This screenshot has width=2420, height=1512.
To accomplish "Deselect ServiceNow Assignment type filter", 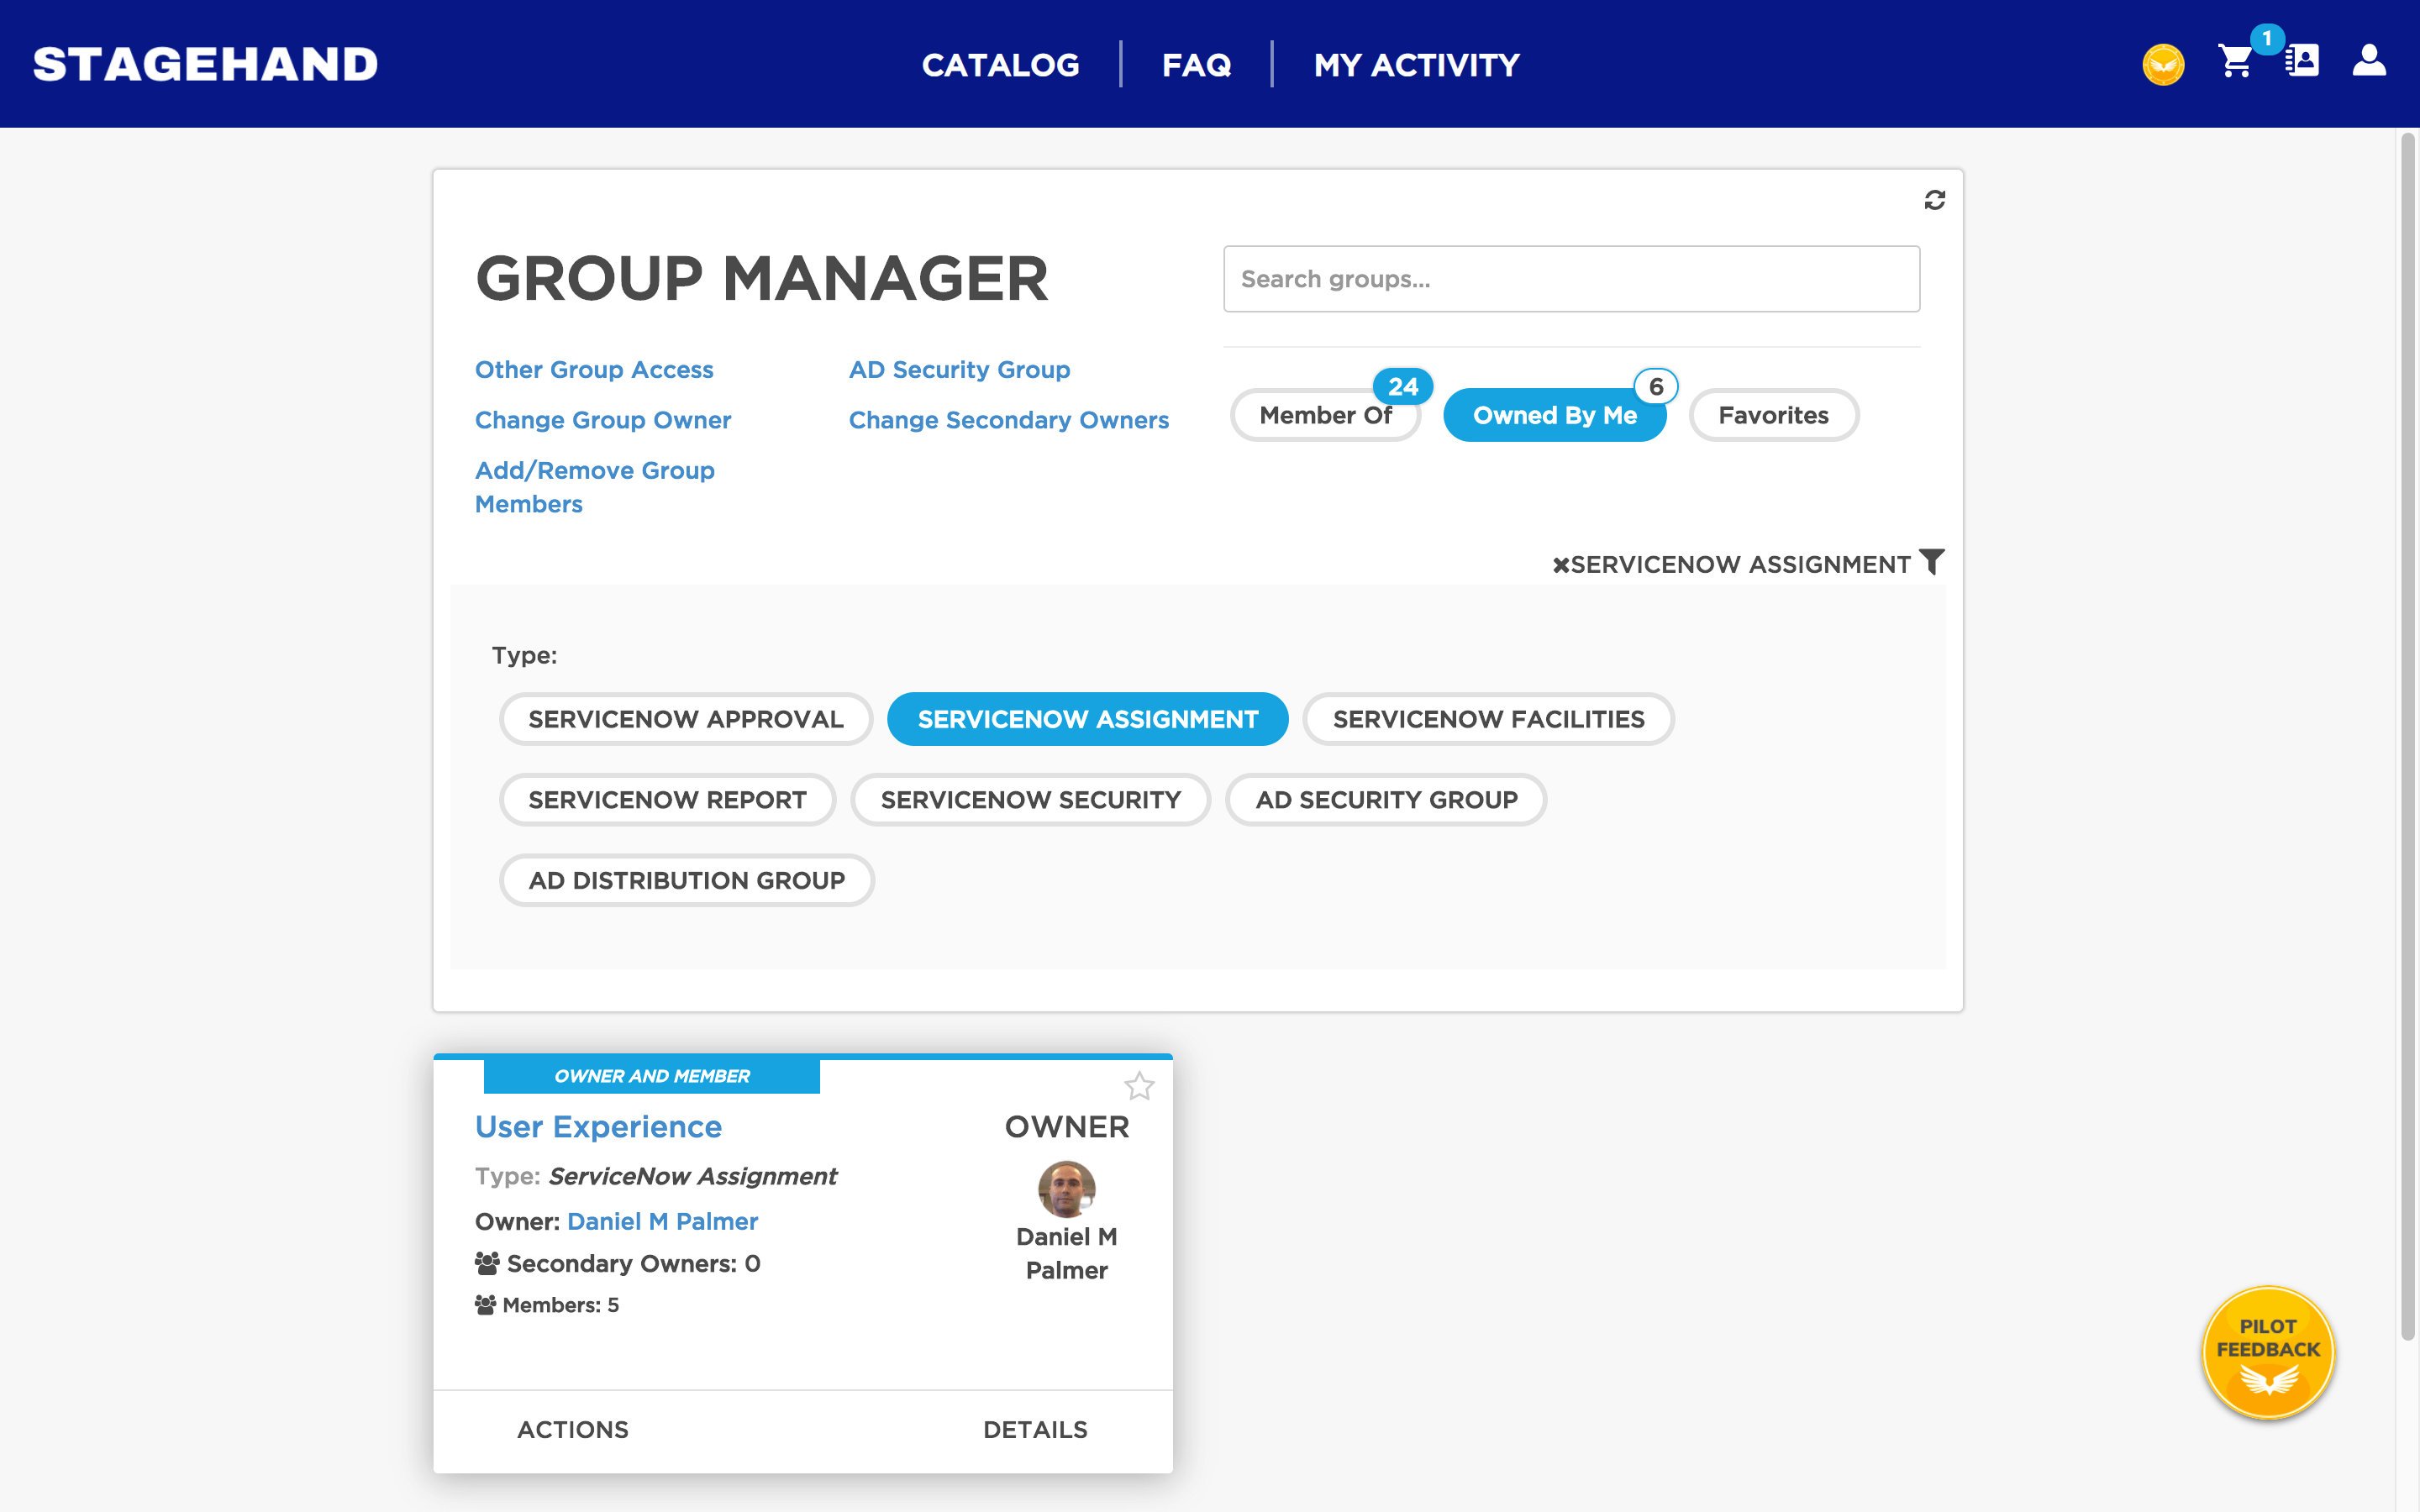I will point(1087,719).
